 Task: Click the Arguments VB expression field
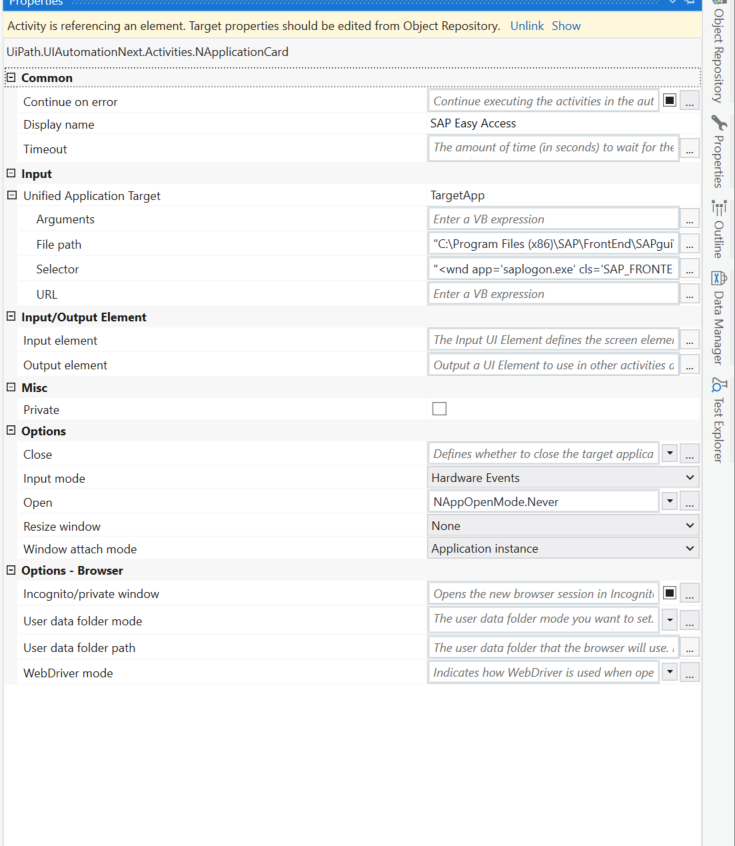click(553, 219)
